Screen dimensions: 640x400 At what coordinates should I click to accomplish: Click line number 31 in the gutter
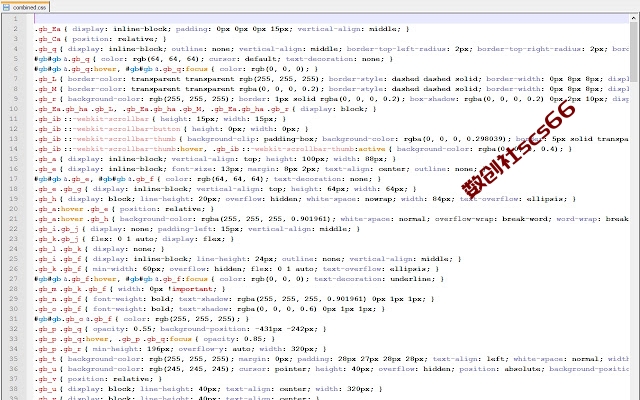click(13, 319)
